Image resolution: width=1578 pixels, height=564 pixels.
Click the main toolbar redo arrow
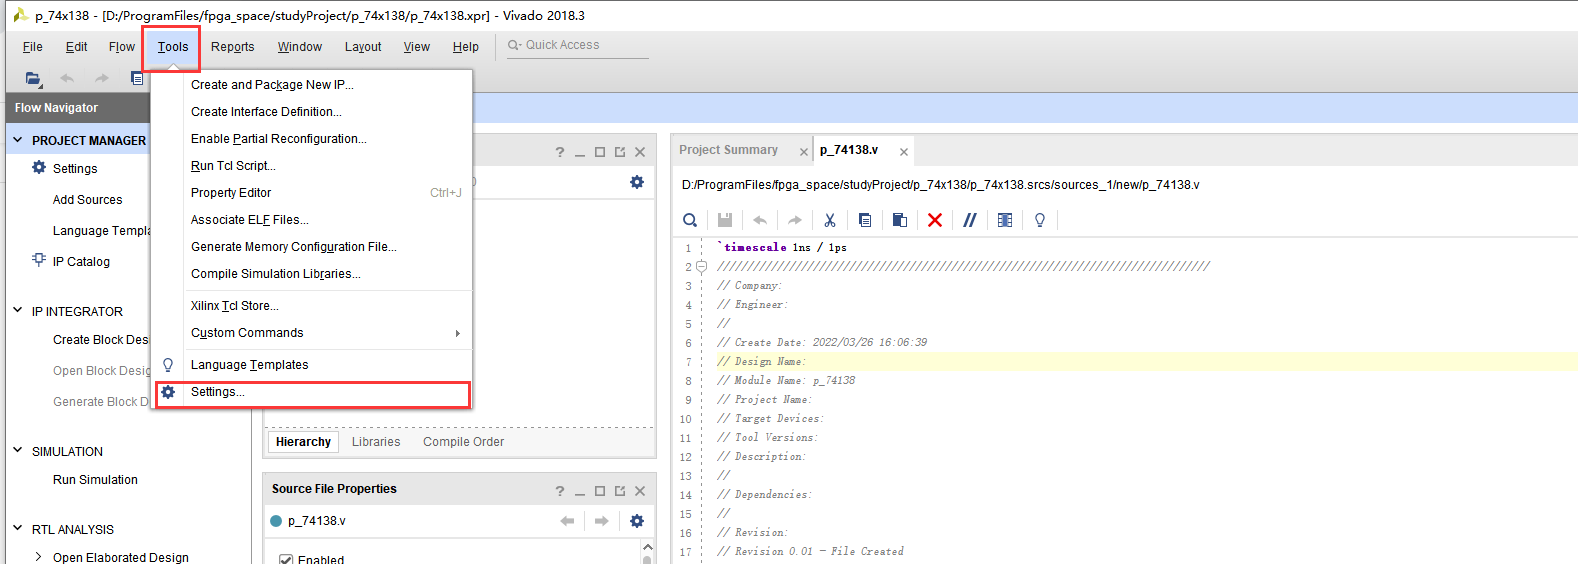click(x=101, y=78)
